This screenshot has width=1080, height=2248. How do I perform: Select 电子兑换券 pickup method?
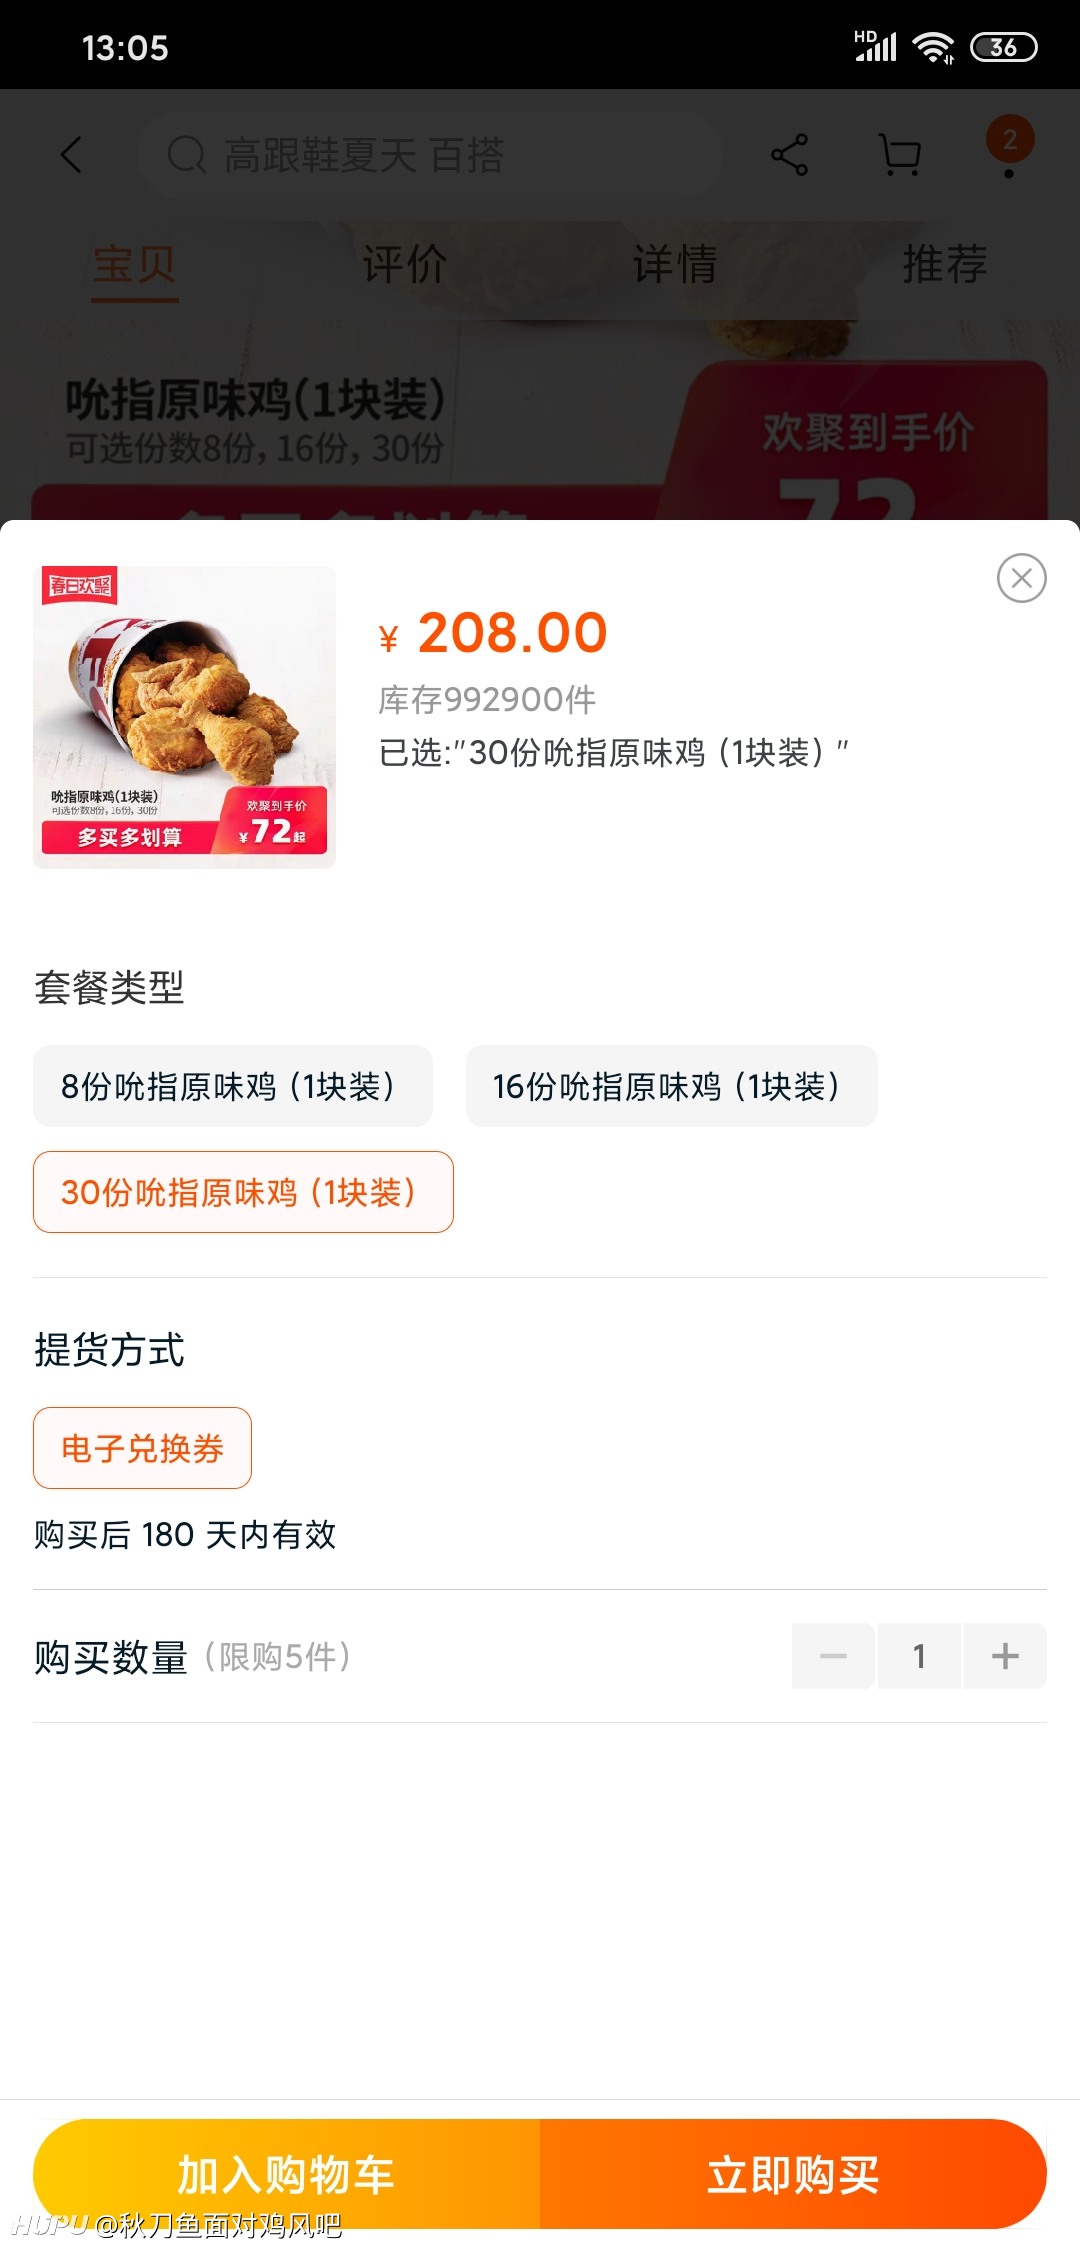point(142,1448)
